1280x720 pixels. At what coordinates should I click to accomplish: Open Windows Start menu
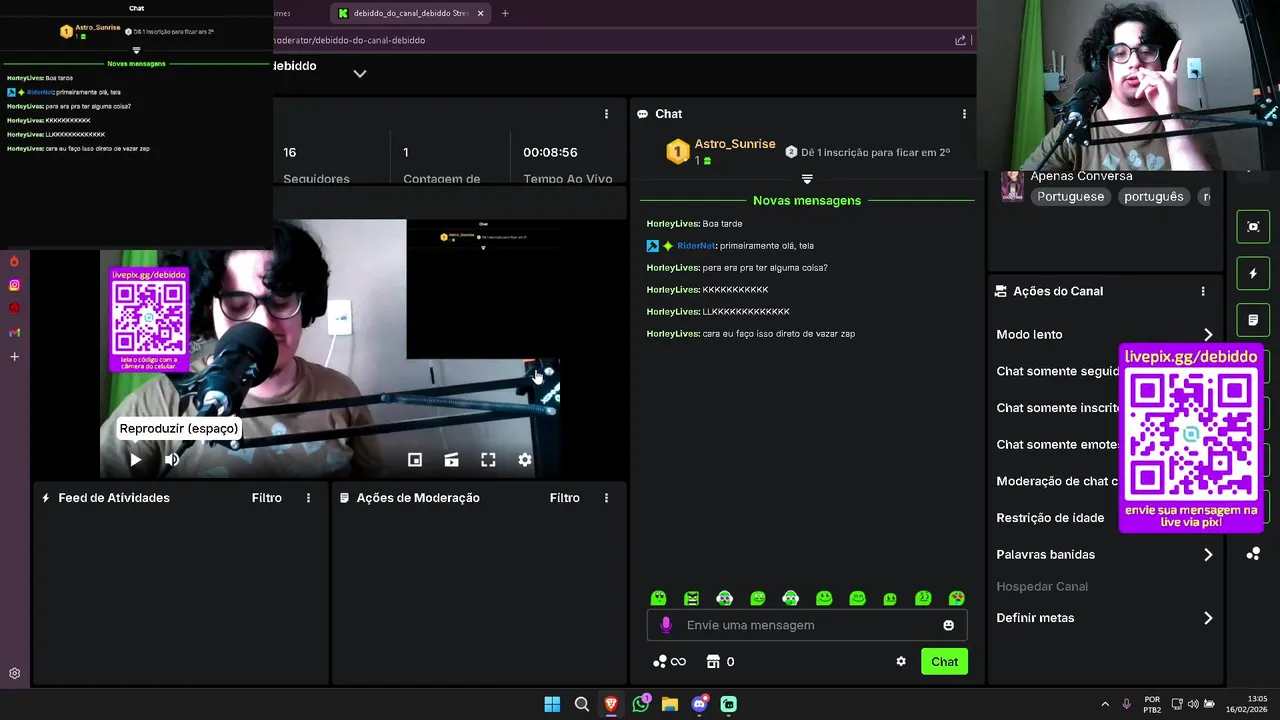(552, 704)
